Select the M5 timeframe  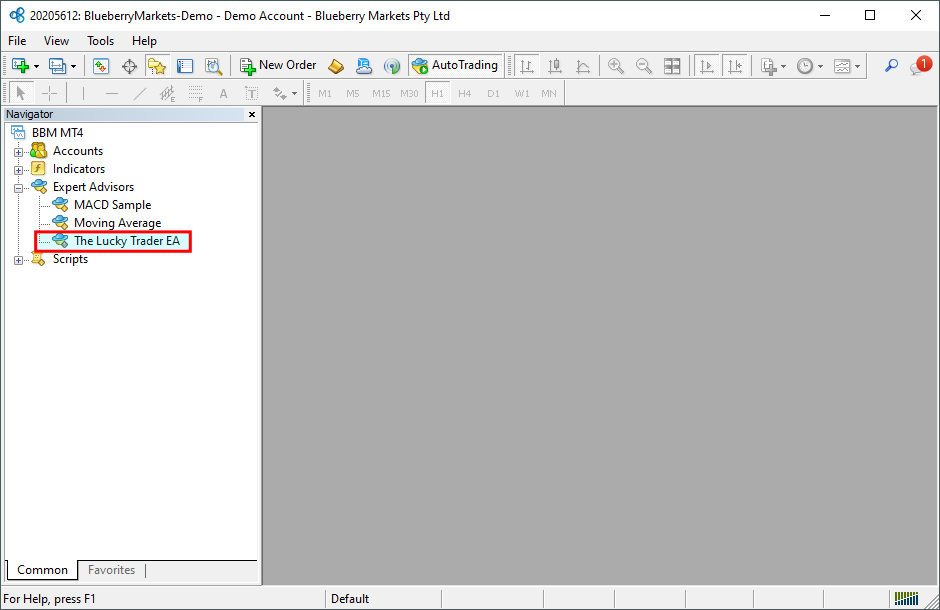pyautogui.click(x=352, y=93)
